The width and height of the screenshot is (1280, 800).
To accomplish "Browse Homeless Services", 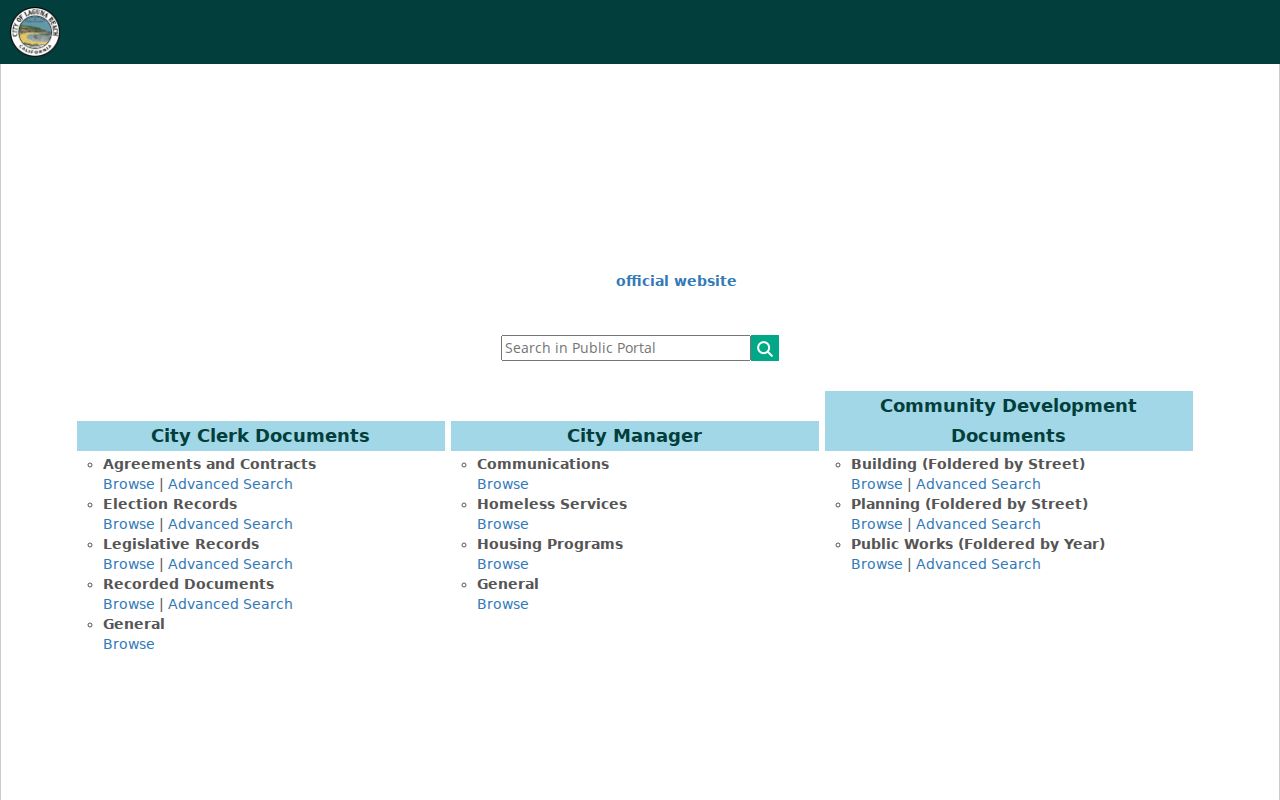I will pos(503,524).
